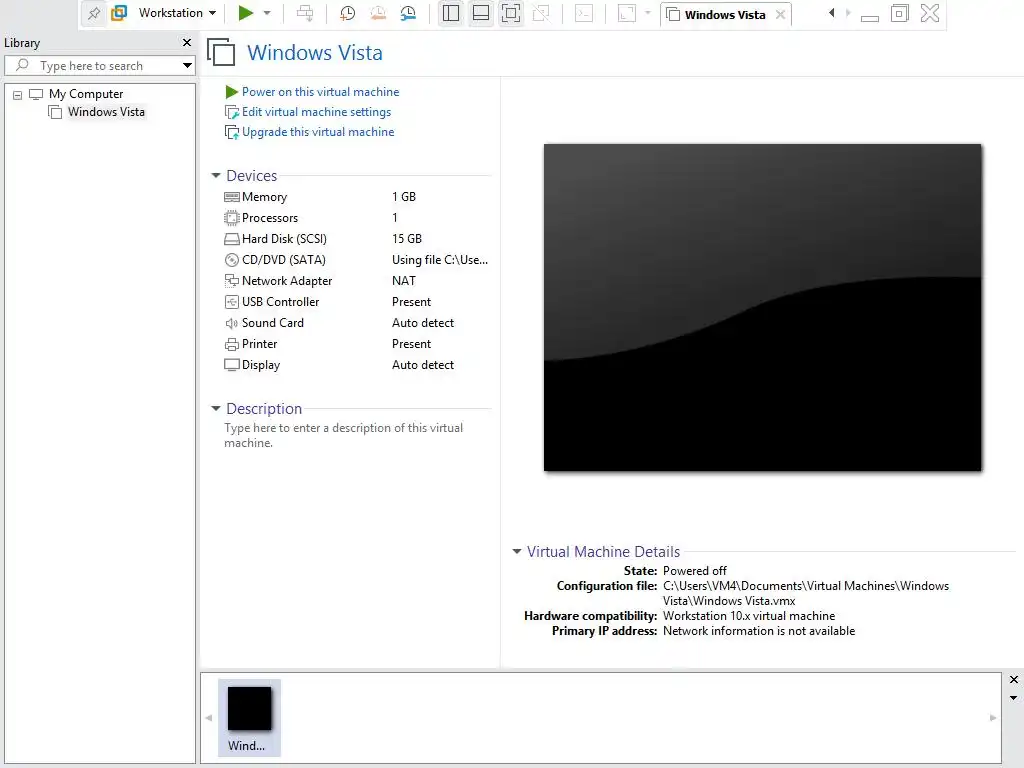Click the Memory device icon
The height and width of the screenshot is (768, 1024).
click(x=231, y=197)
